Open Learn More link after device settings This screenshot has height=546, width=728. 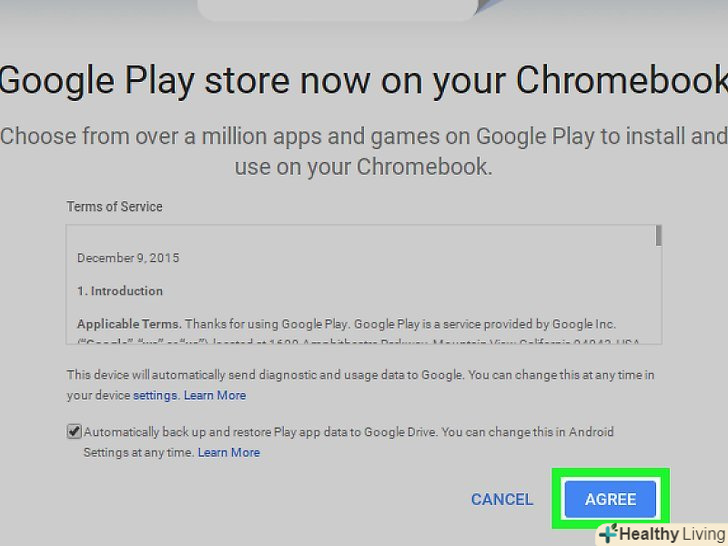[215, 395]
